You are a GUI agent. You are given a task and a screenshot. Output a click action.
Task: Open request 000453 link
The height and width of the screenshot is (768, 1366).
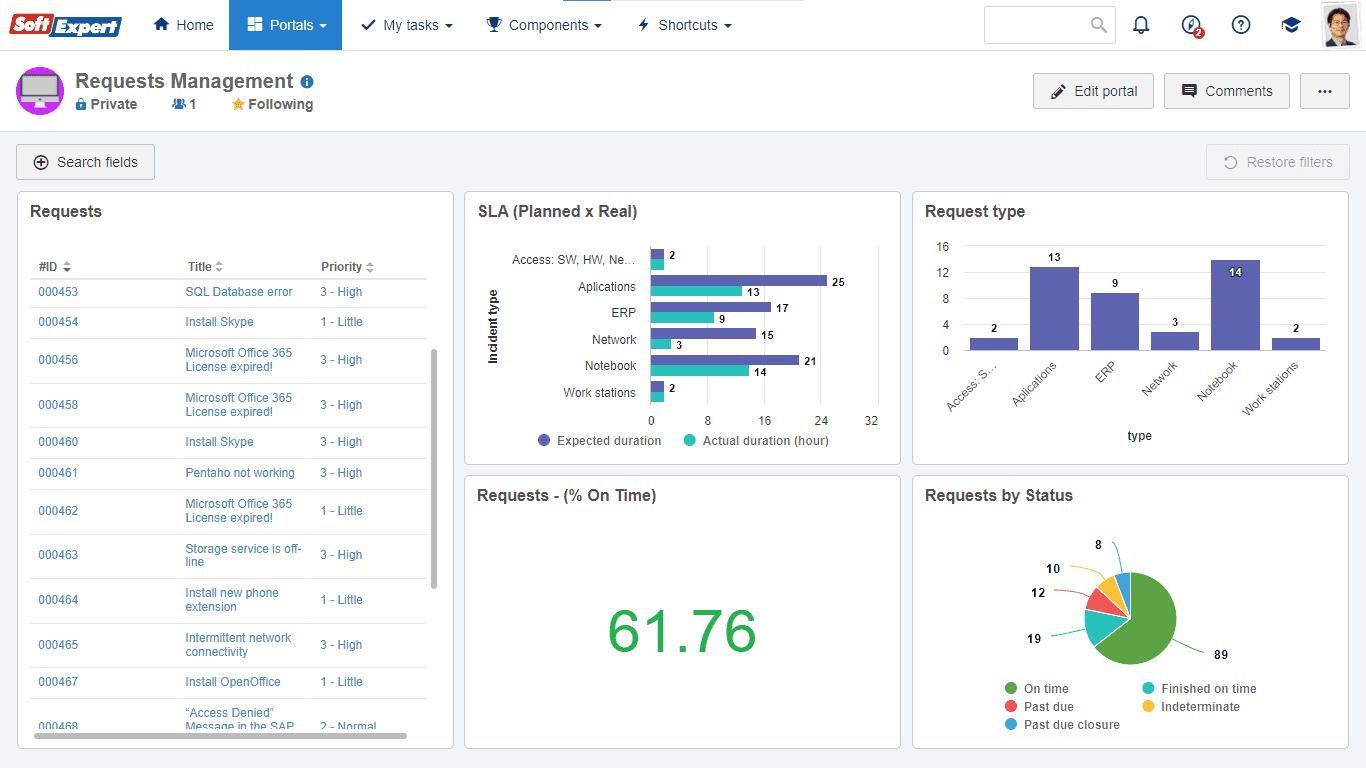coord(58,292)
